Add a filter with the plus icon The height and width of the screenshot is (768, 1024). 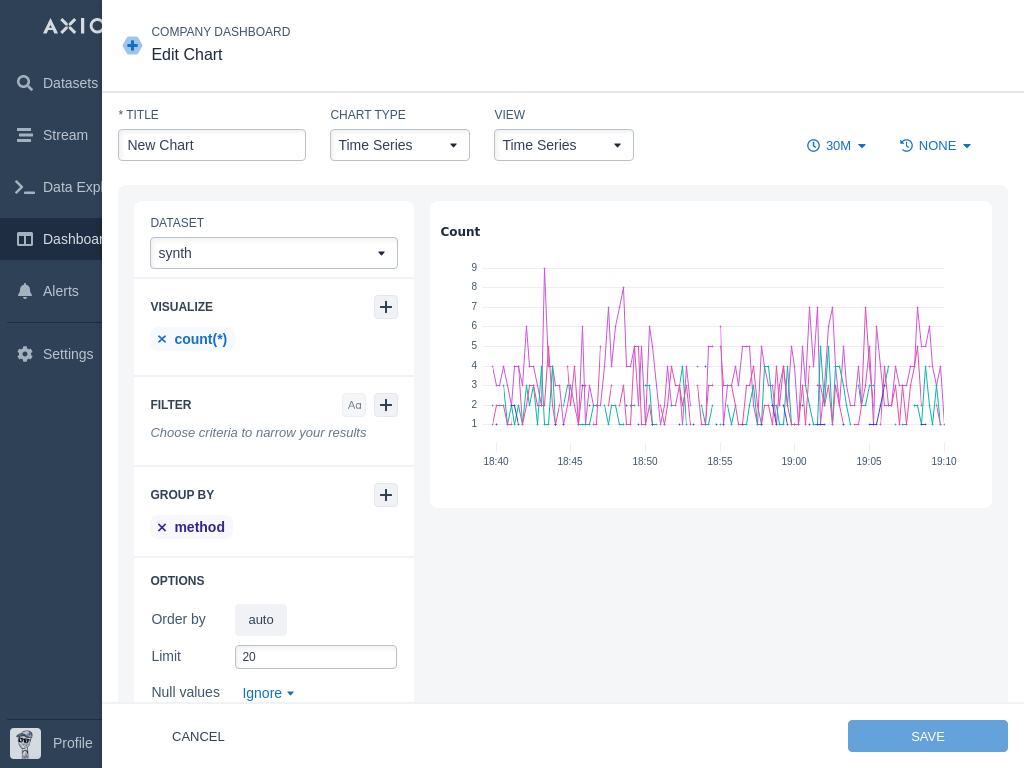tap(386, 405)
